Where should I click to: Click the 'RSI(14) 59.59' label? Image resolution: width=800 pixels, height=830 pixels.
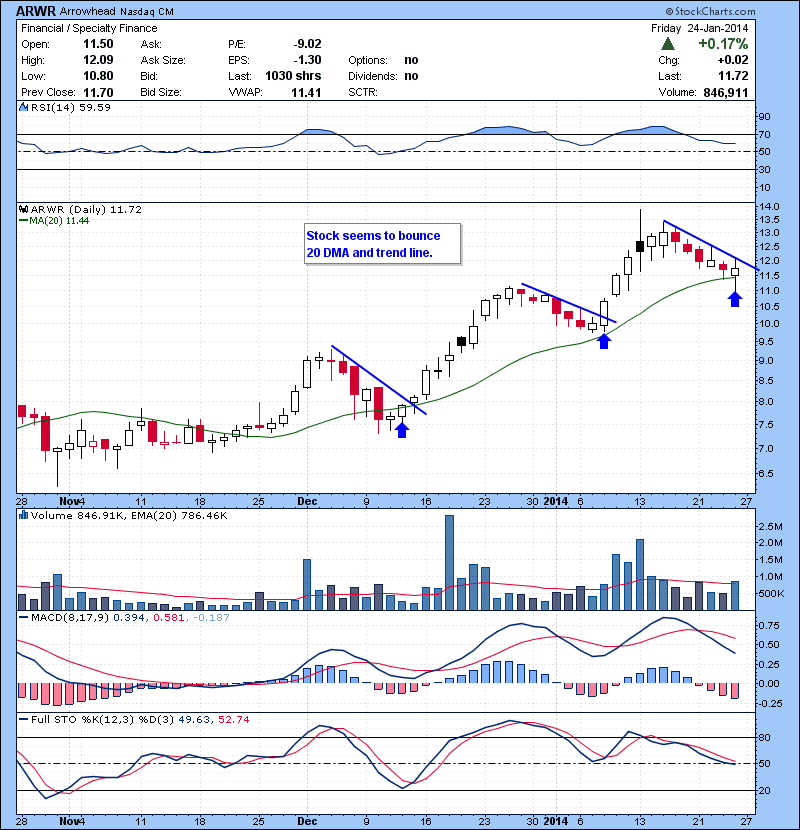pos(70,107)
